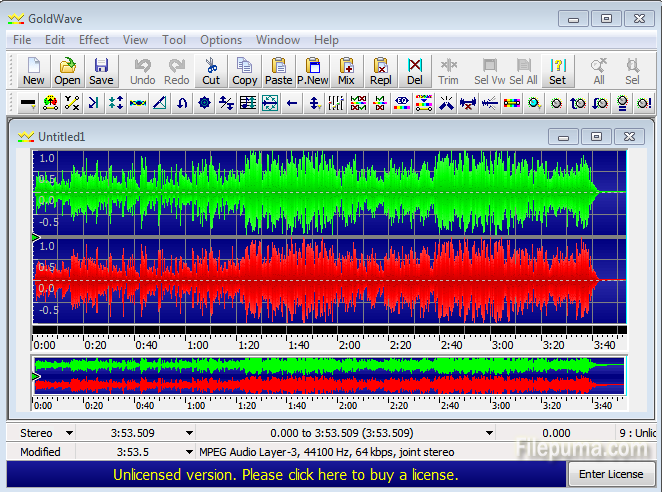
Task: Click the Open file toolbar icon
Action: click(67, 70)
